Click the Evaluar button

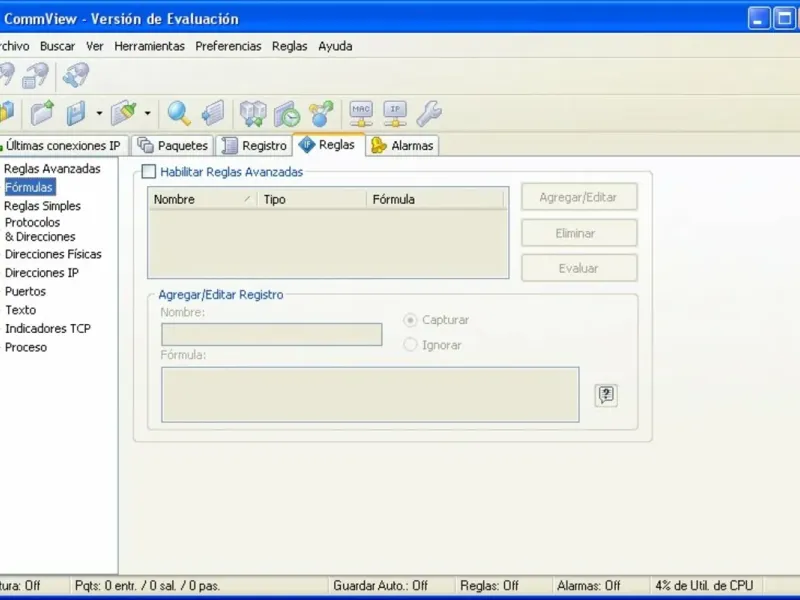tap(579, 268)
